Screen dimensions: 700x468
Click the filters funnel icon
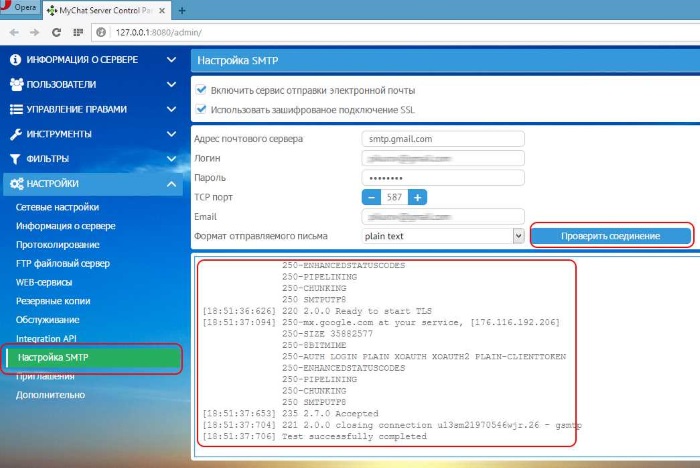pos(15,159)
